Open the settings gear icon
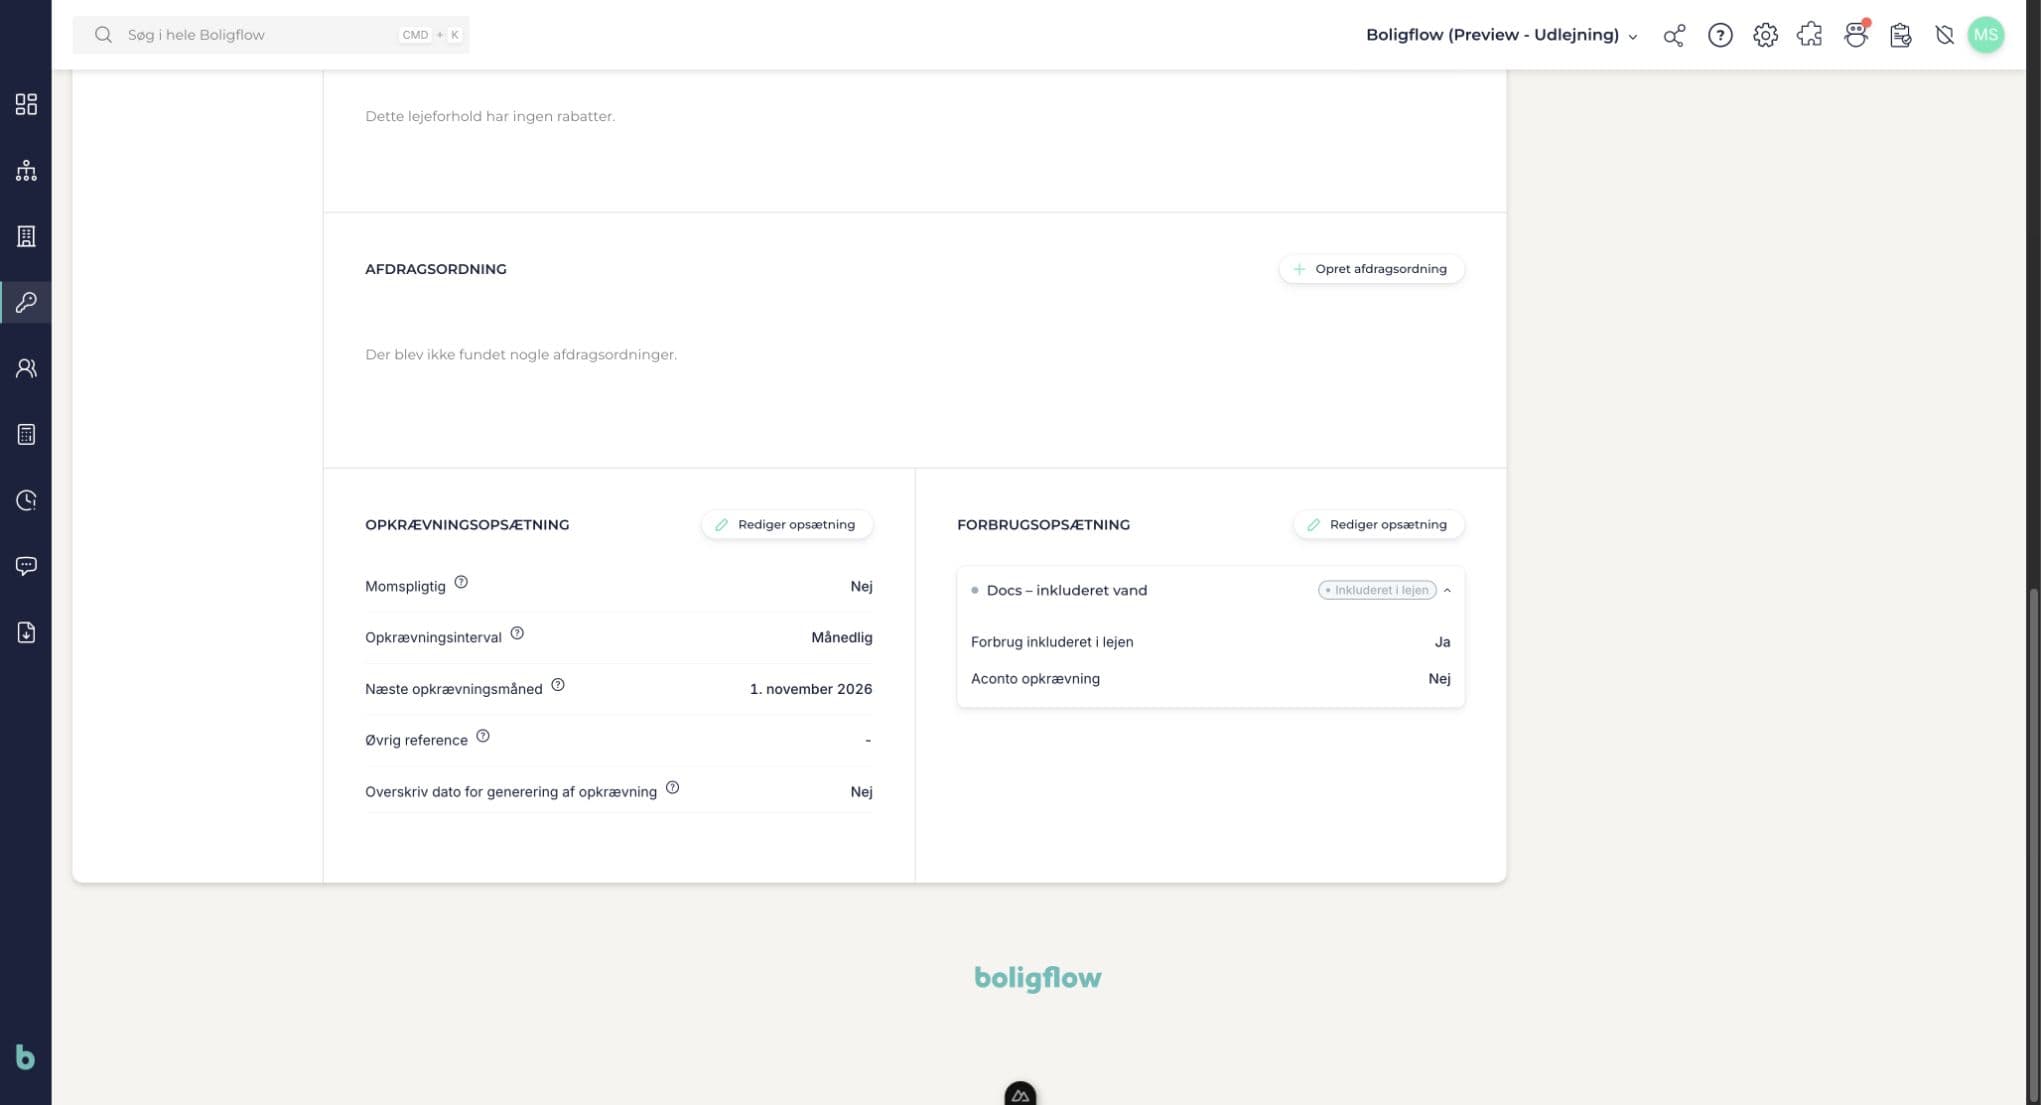The width and height of the screenshot is (2041, 1105). click(1765, 35)
